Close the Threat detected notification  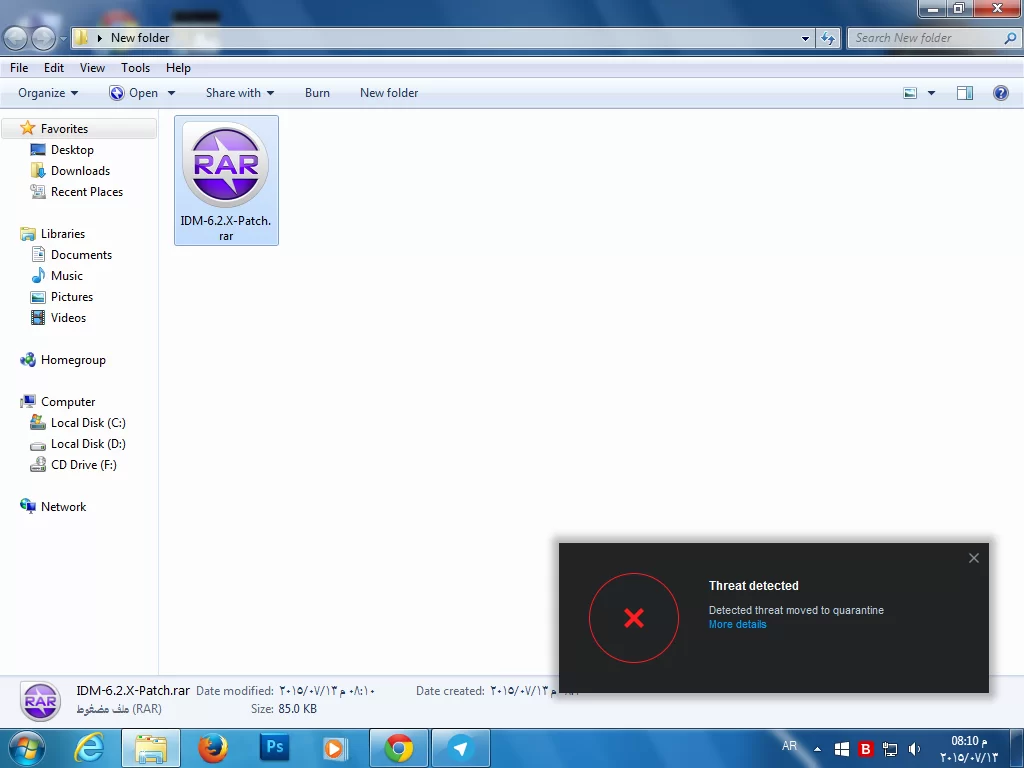click(974, 558)
